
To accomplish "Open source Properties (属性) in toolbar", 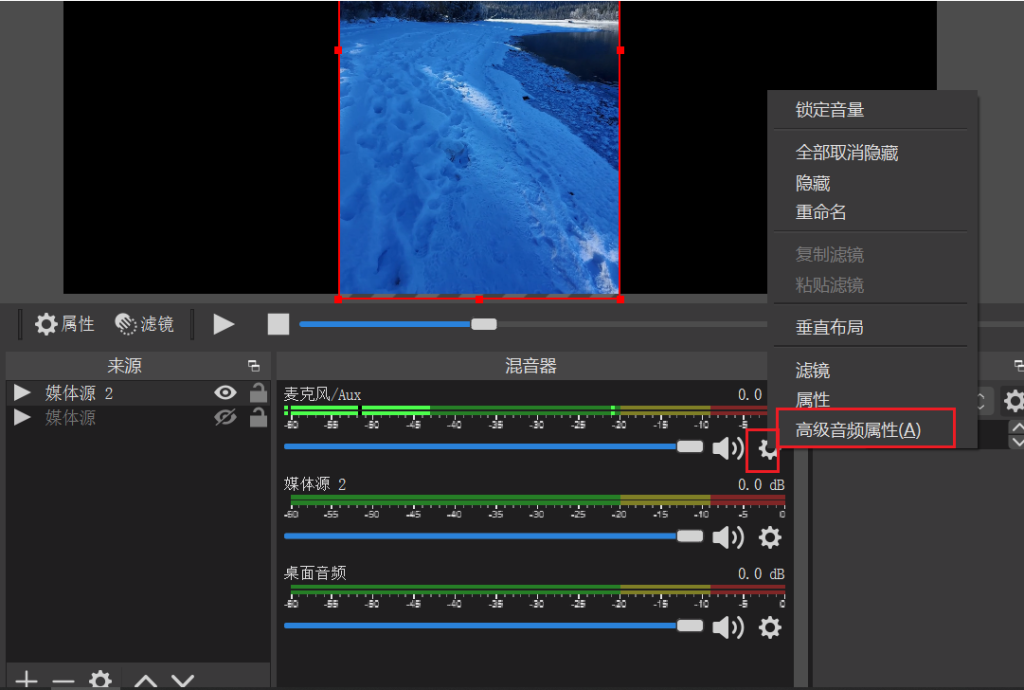I will 65,324.
